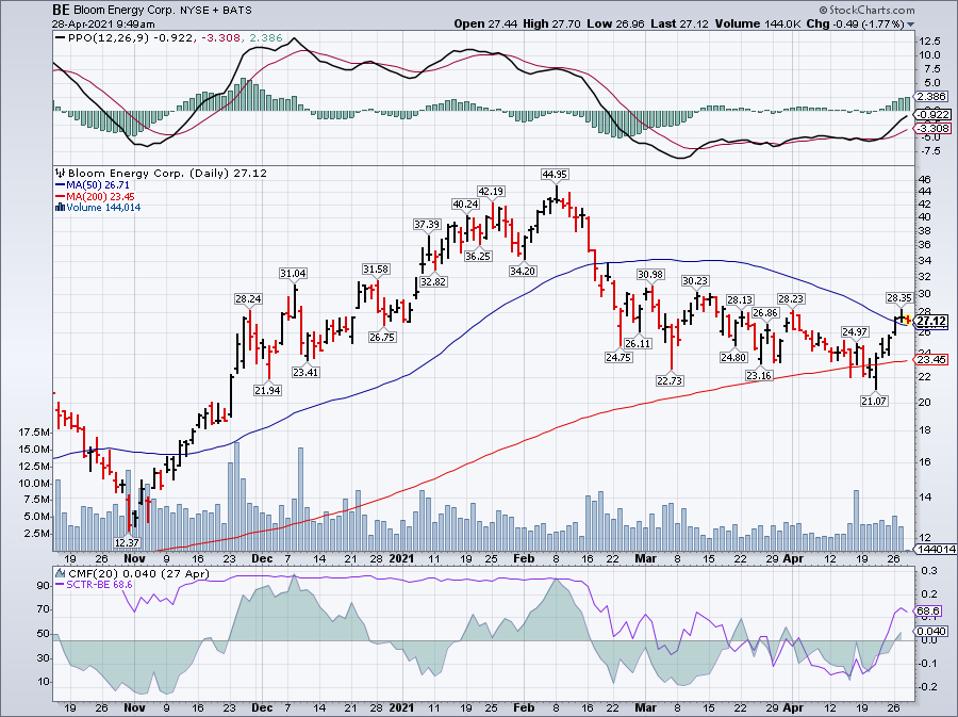The image size is (958, 717).
Task: Select the red MA(200) legend line
Action: [60, 197]
